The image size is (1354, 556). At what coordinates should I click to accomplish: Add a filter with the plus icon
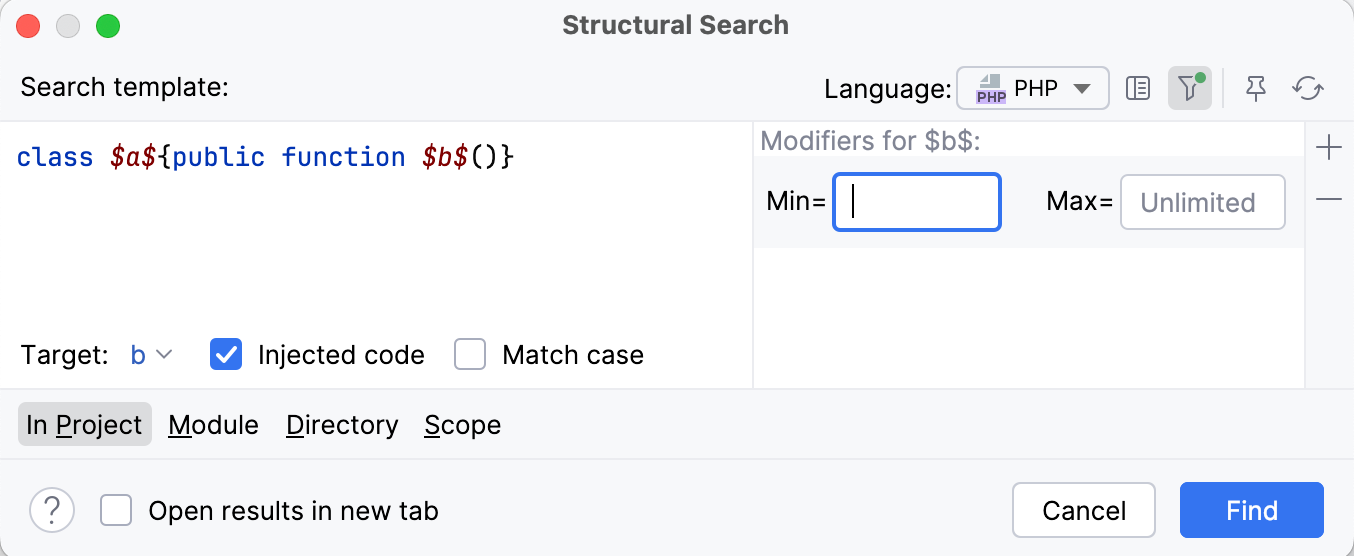pos(1329,149)
